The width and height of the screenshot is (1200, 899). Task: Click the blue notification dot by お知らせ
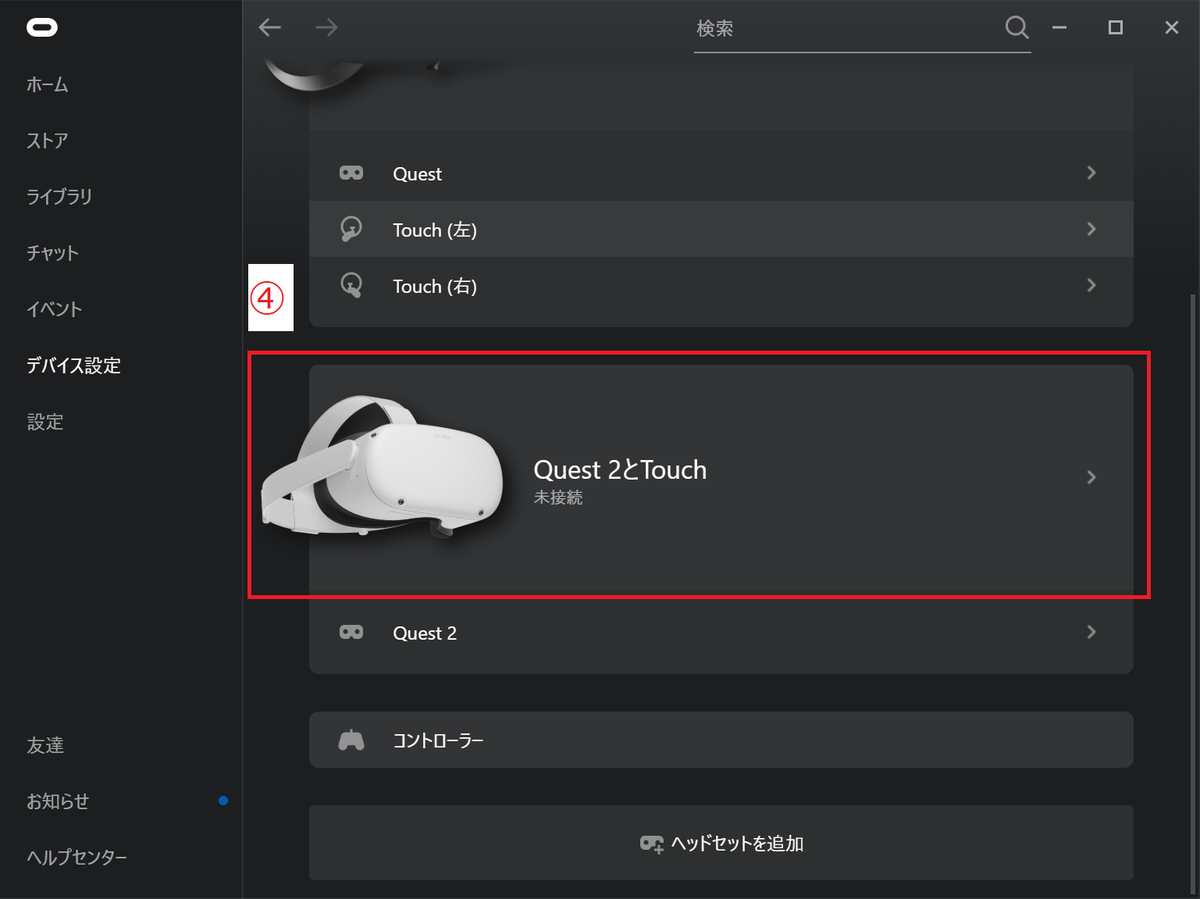[x=222, y=801]
